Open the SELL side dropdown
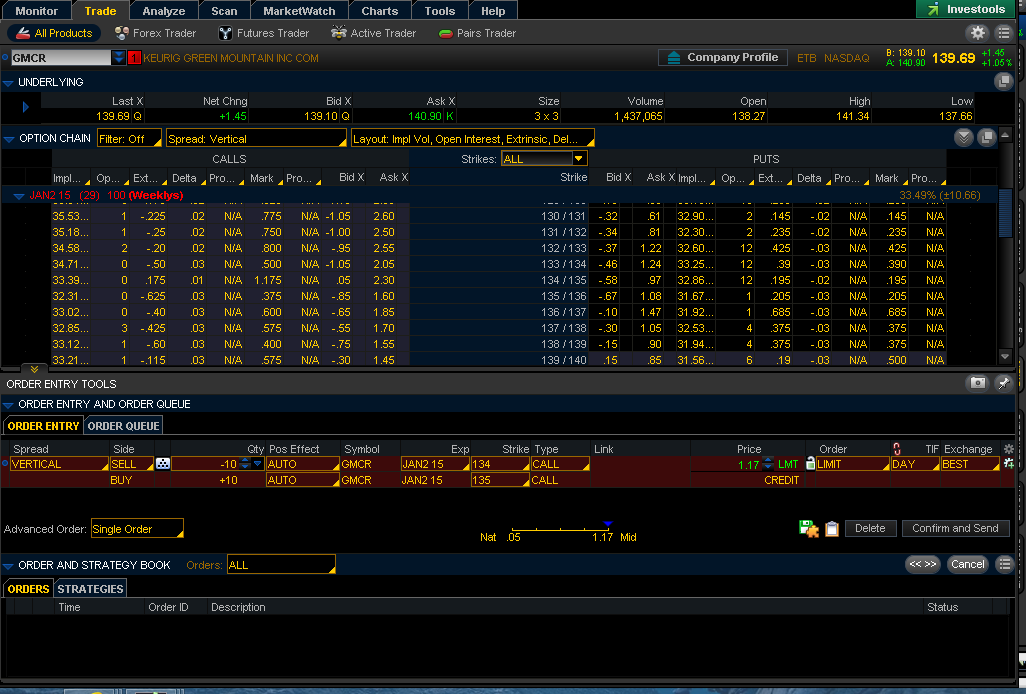The image size is (1026, 694). (132, 464)
